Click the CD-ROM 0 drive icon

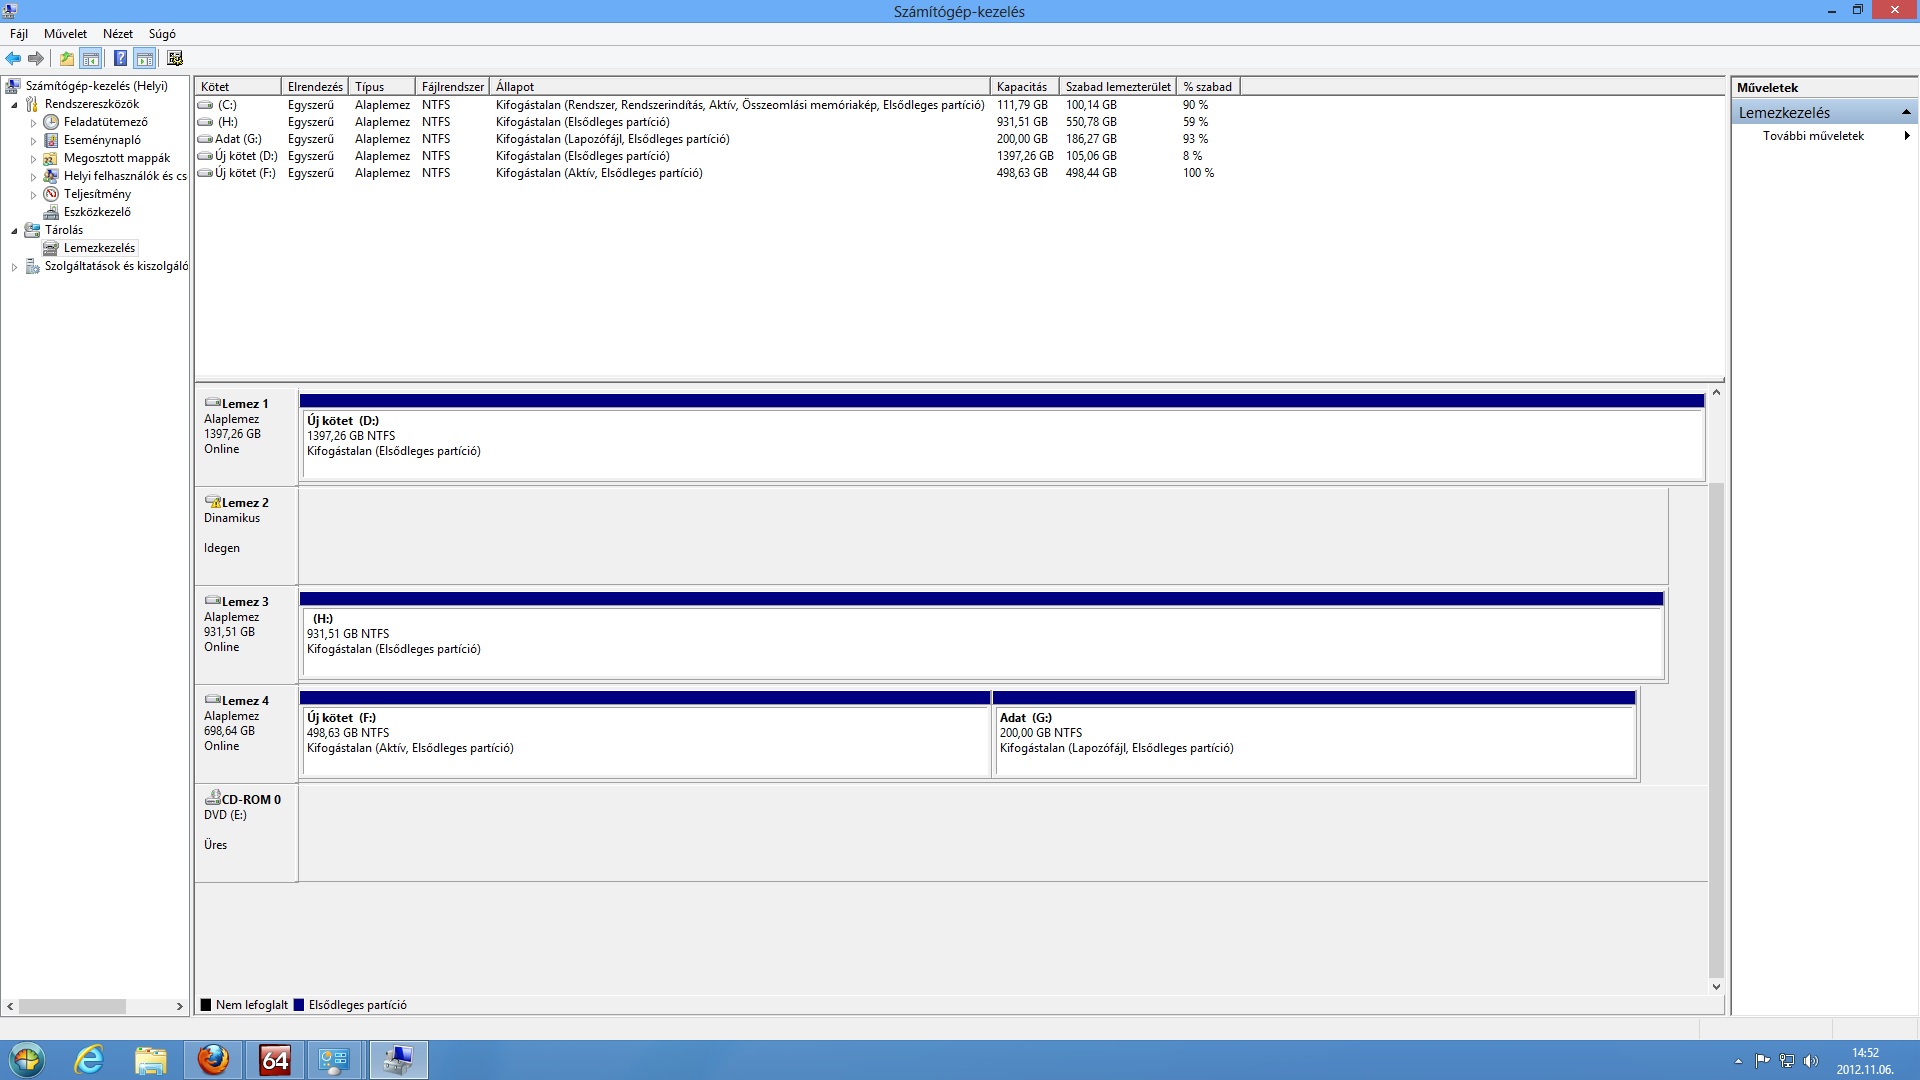tap(212, 798)
